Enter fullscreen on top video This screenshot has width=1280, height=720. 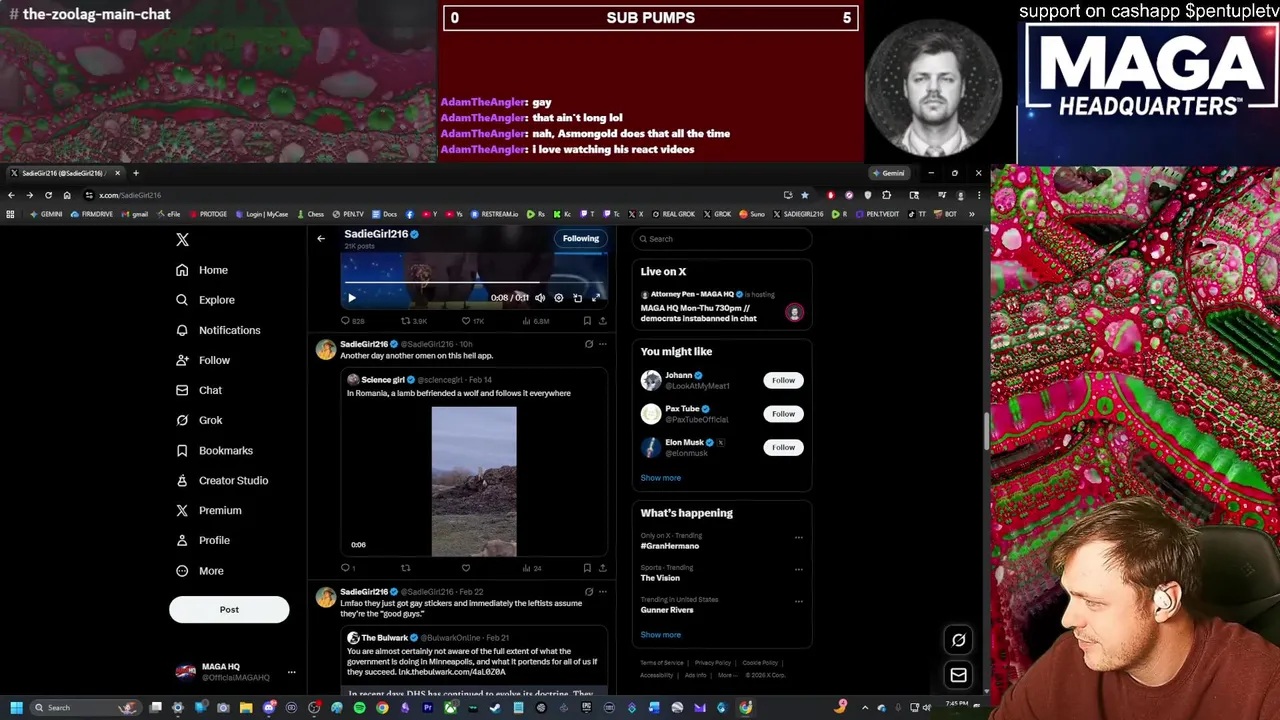click(596, 297)
